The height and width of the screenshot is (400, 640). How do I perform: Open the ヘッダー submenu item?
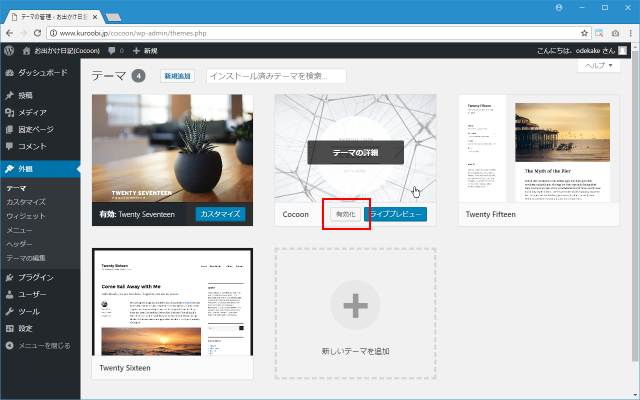point(19,244)
